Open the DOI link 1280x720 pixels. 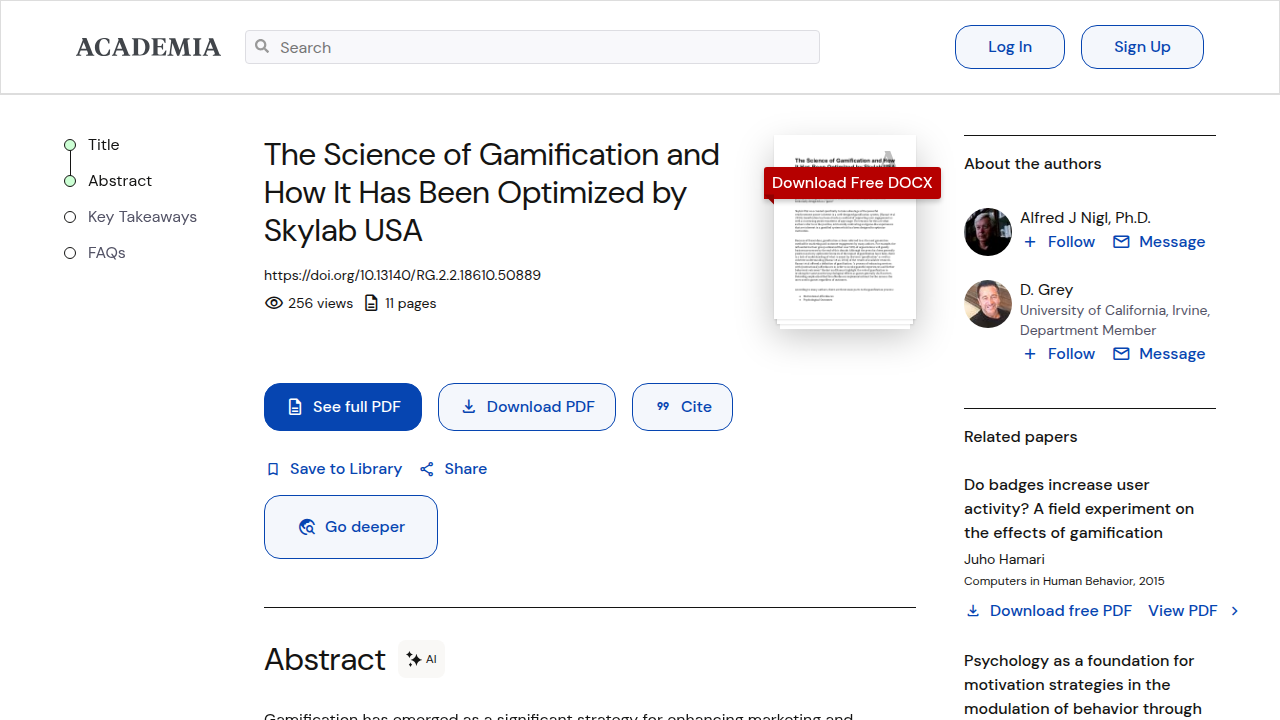click(x=402, y=275)
